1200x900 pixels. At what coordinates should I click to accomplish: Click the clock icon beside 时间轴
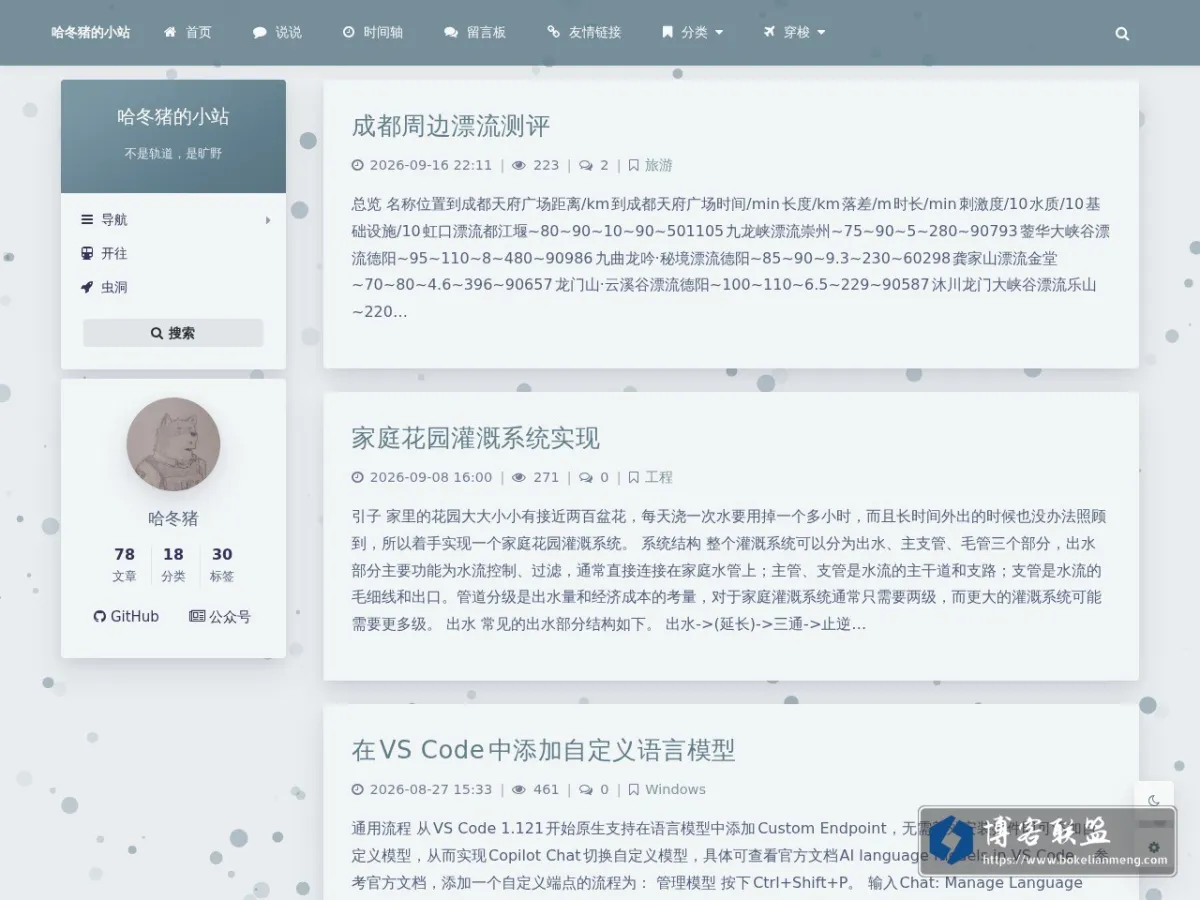(349, 32)
